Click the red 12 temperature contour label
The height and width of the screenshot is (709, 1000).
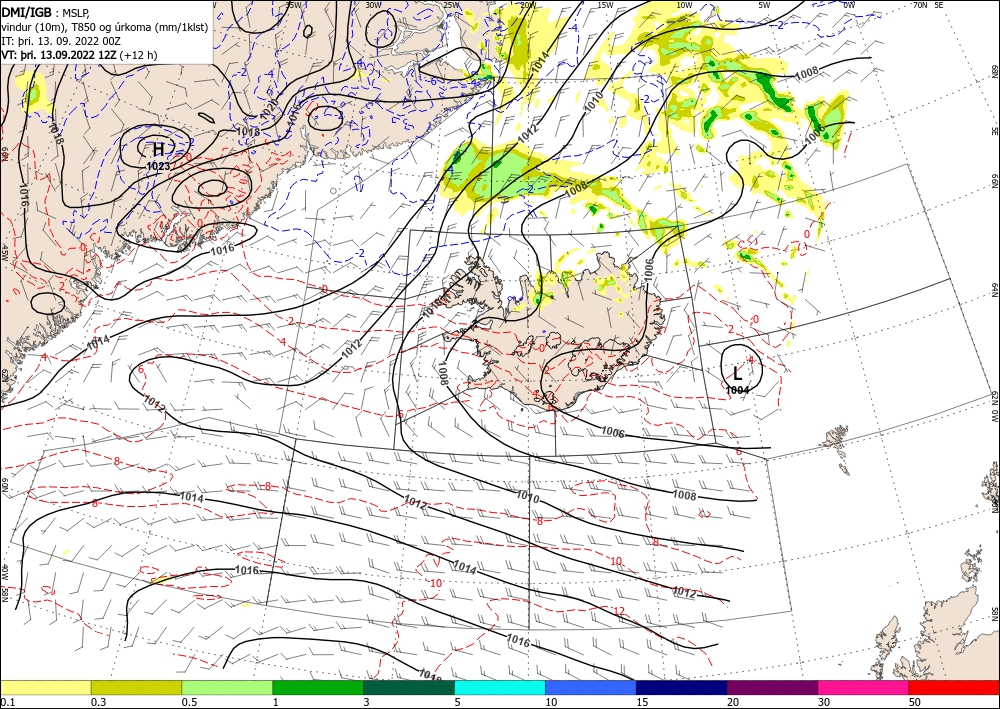coord(619,611)
